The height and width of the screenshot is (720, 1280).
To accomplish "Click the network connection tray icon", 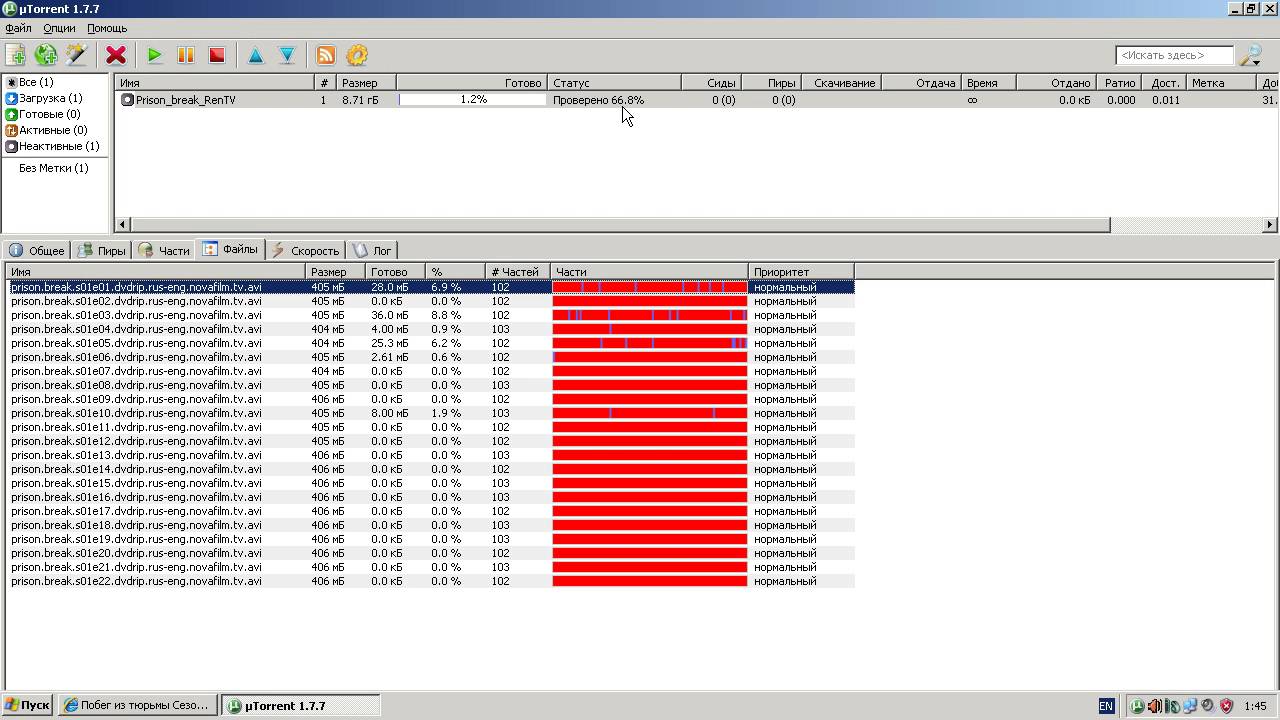I will [x=1188, y=706].
